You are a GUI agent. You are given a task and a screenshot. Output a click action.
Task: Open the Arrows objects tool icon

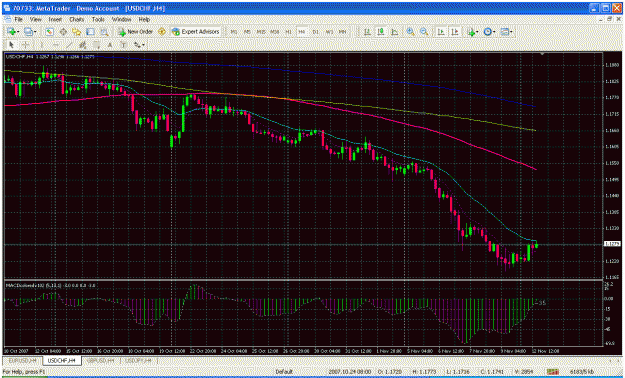coord(137,45)
